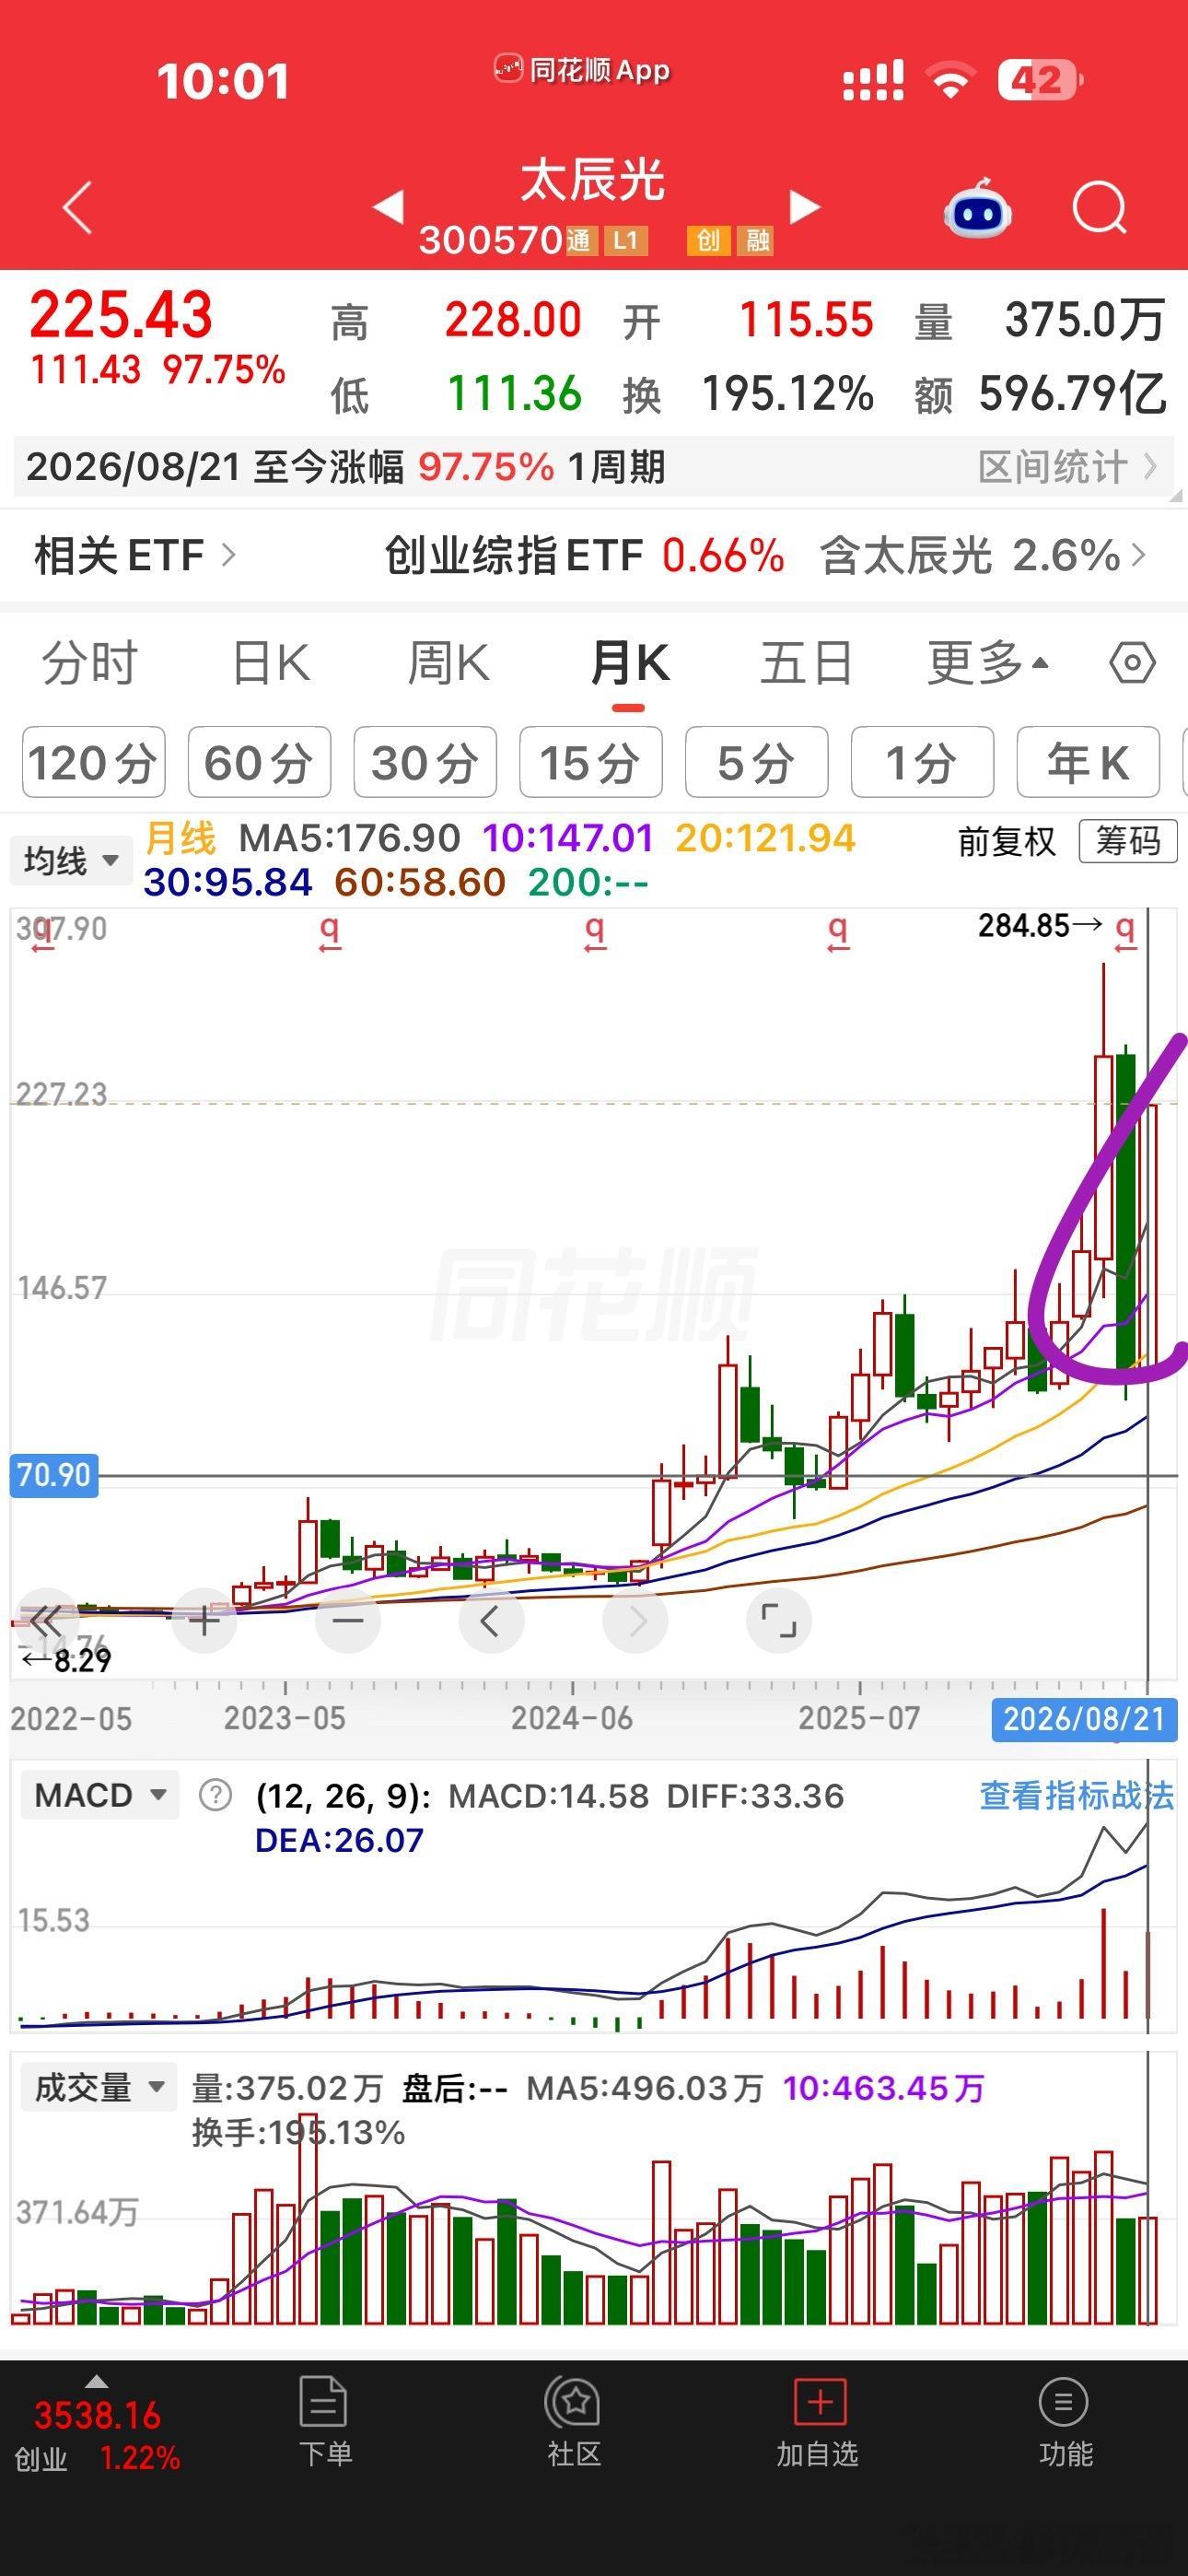Screen dimensions: 1188x2576
Task: Tap the 8.29 low price annotation
Action: (66, 1661)
